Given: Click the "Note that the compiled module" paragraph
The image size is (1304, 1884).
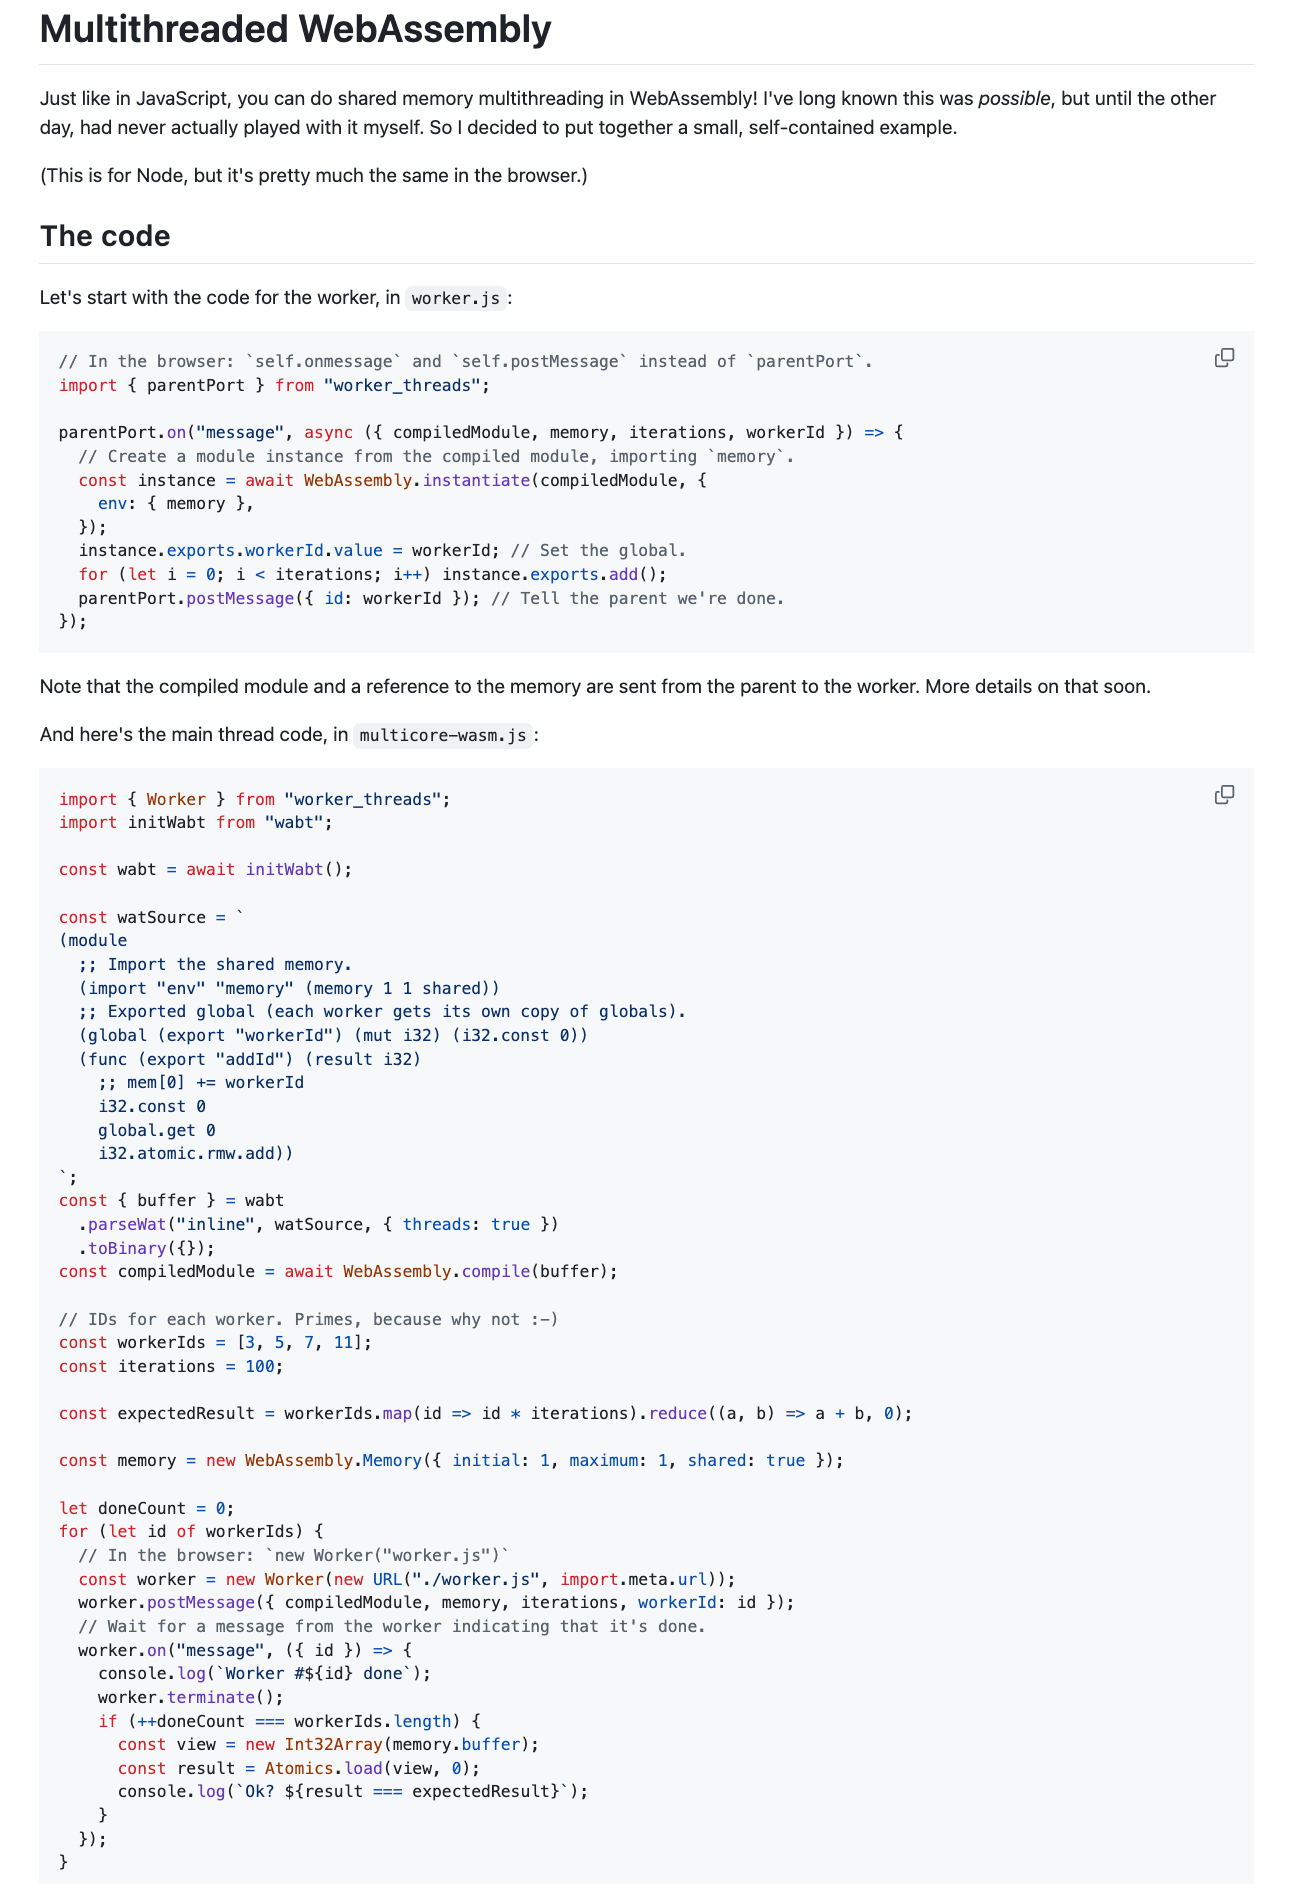Looking at the screenshot, I should [595, 687].
